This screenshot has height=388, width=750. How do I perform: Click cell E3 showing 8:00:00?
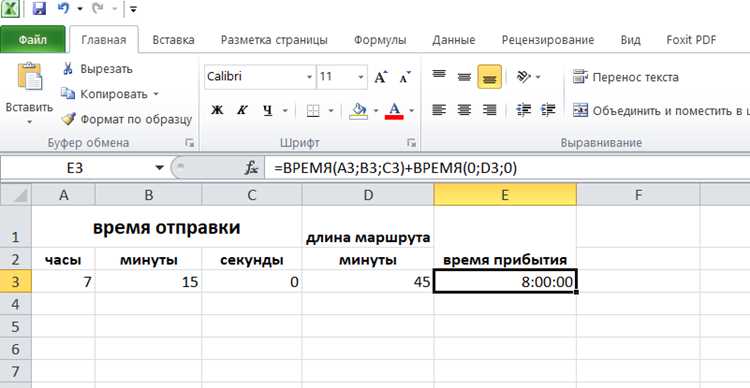pos(505,282)
